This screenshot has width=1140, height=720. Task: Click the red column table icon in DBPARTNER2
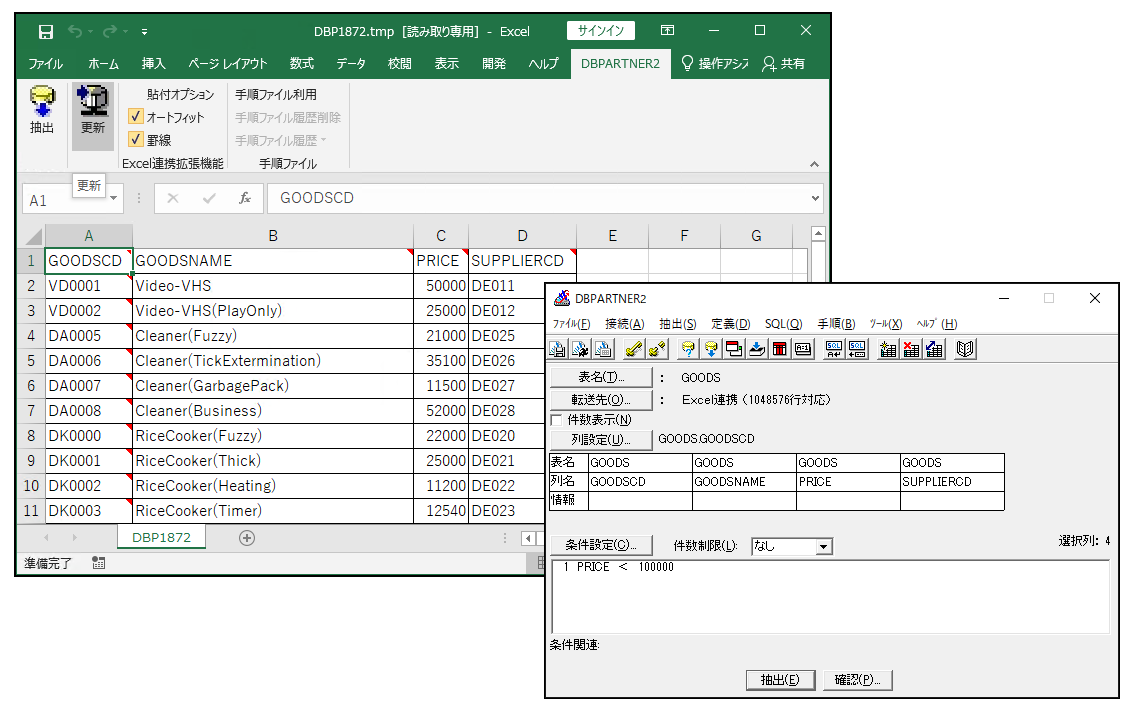(x=780, y=349)
